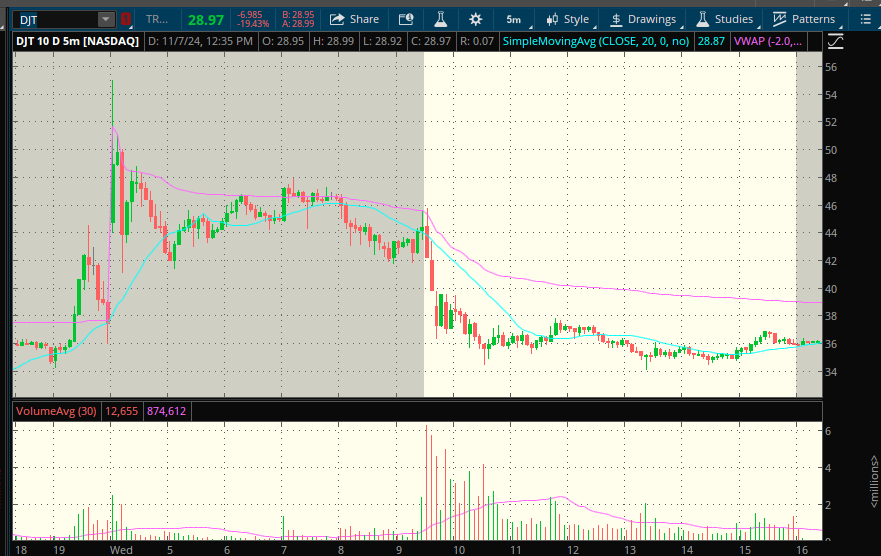The image size is (881, 556).
Task: Click the truncated TR... company description
Action: [x=157, y=20]
